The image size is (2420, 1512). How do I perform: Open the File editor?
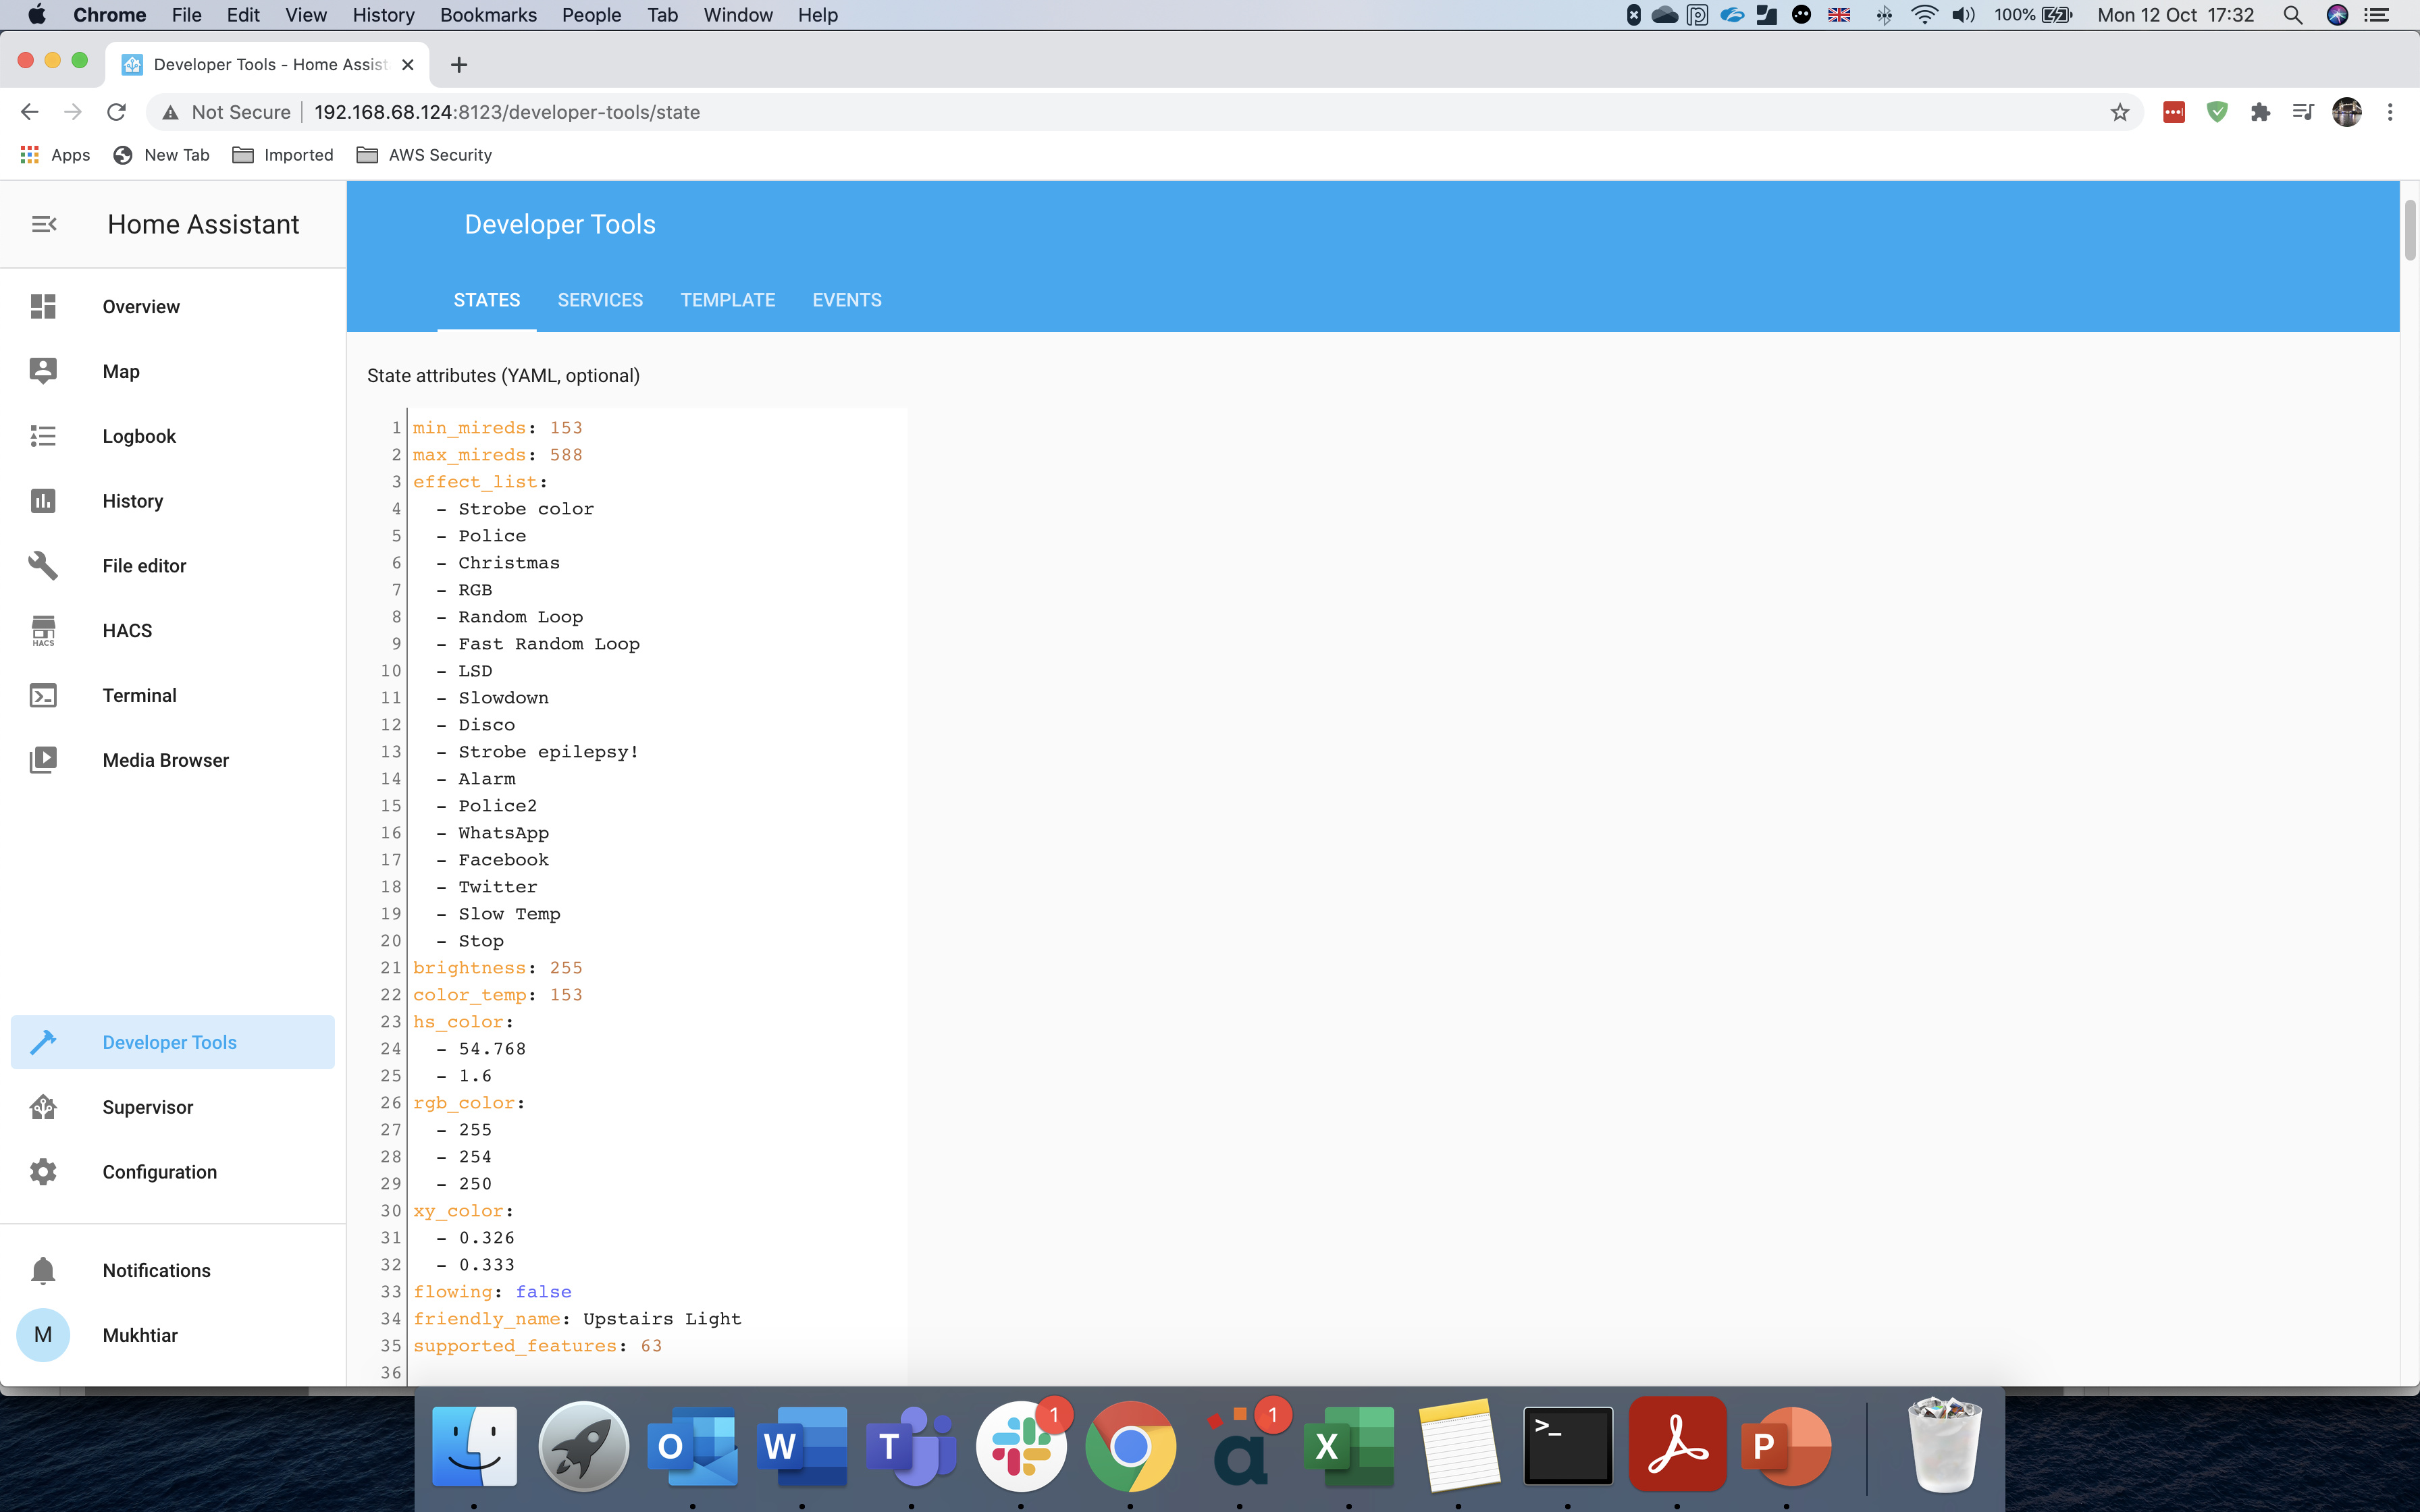pos(144,565)
